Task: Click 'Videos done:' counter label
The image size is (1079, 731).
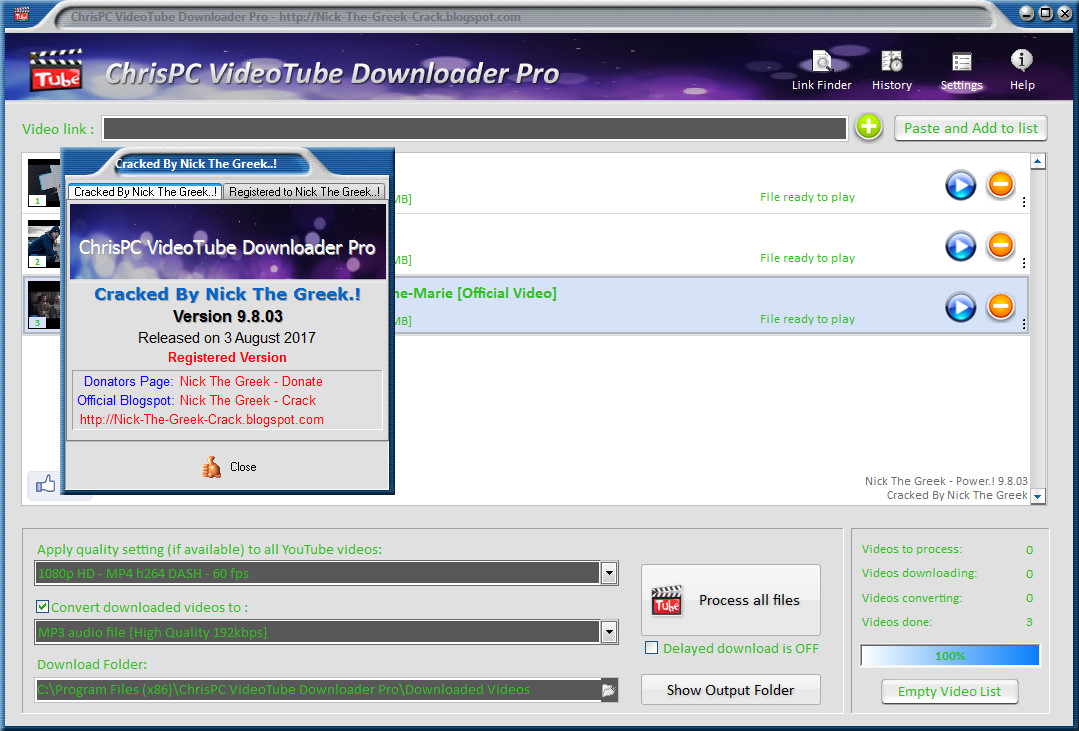Action: pos(897,622)
